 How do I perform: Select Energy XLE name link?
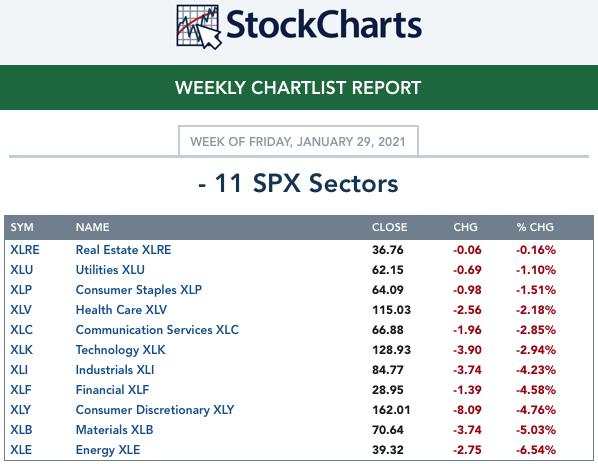(x=108, y=450)
